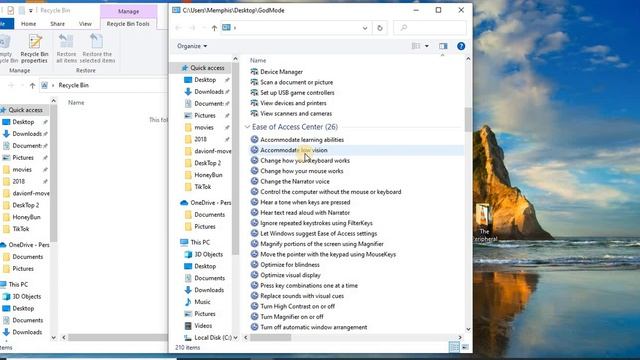Click Recycle Bin properties ribbon button
The width and height of the screenshot is (640, 360).
[x=35, y=48]
